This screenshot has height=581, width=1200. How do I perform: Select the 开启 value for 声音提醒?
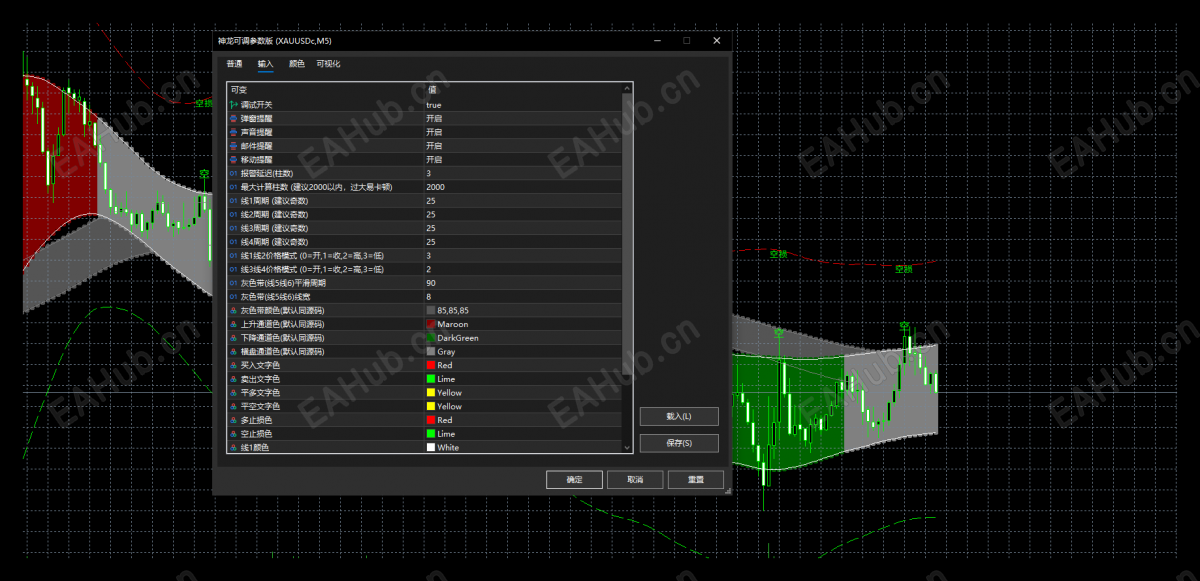(434, 132)
